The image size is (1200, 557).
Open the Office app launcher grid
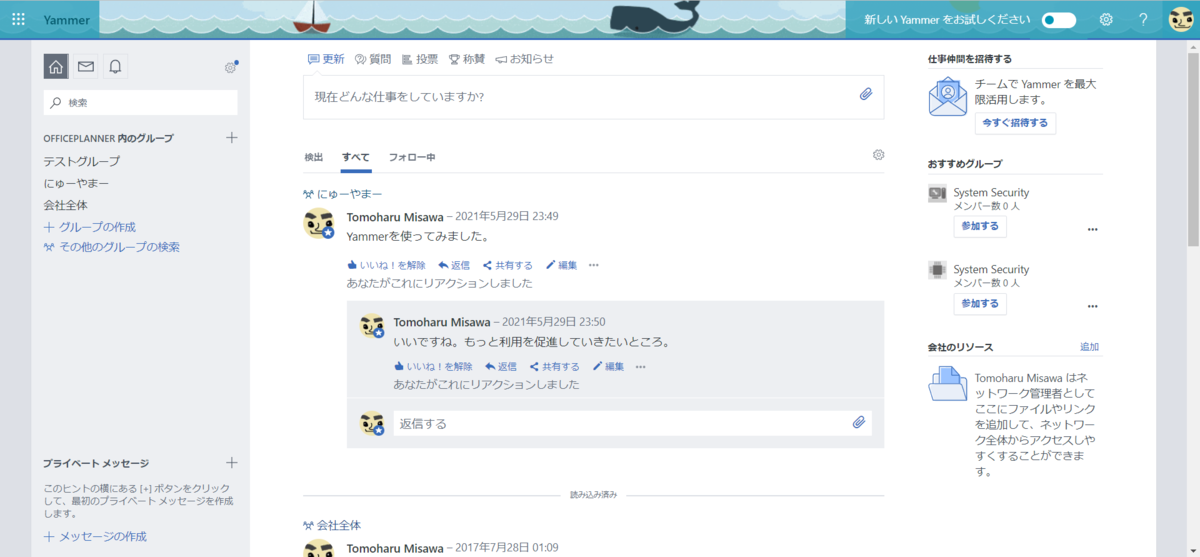(18, 19)
